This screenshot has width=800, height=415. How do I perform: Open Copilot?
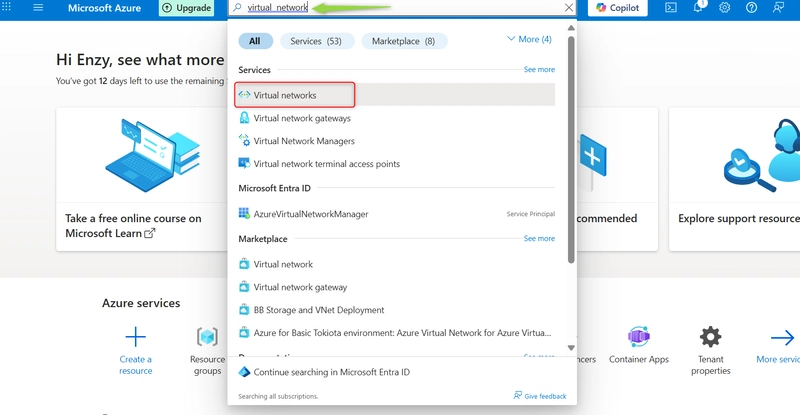pos(618,8)
